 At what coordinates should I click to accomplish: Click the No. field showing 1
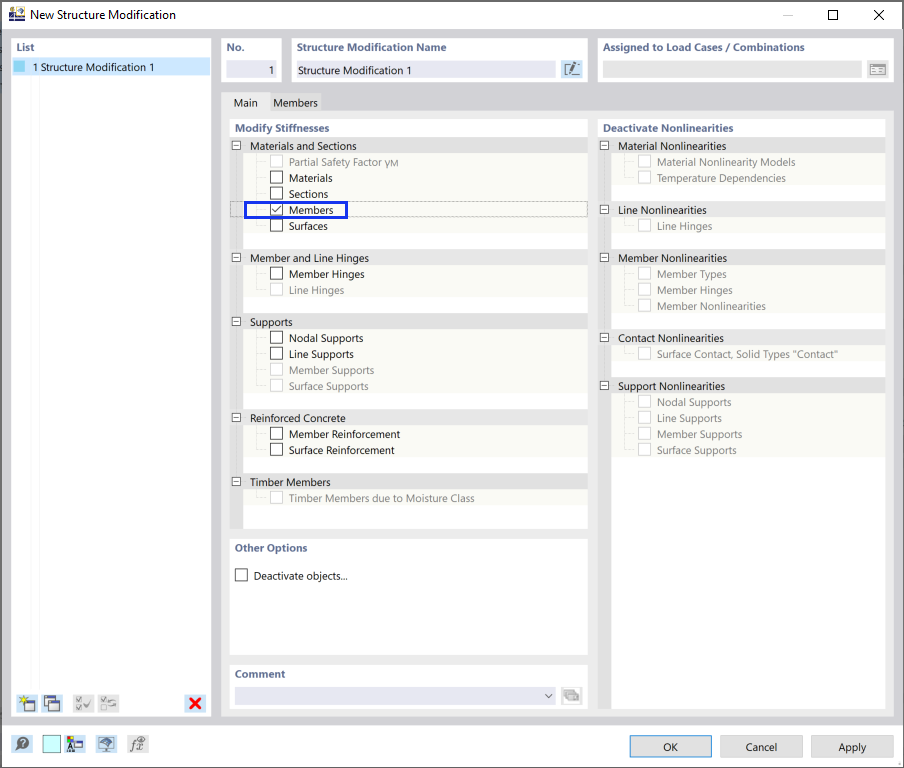pyautogui.click(x=251, y=70)
